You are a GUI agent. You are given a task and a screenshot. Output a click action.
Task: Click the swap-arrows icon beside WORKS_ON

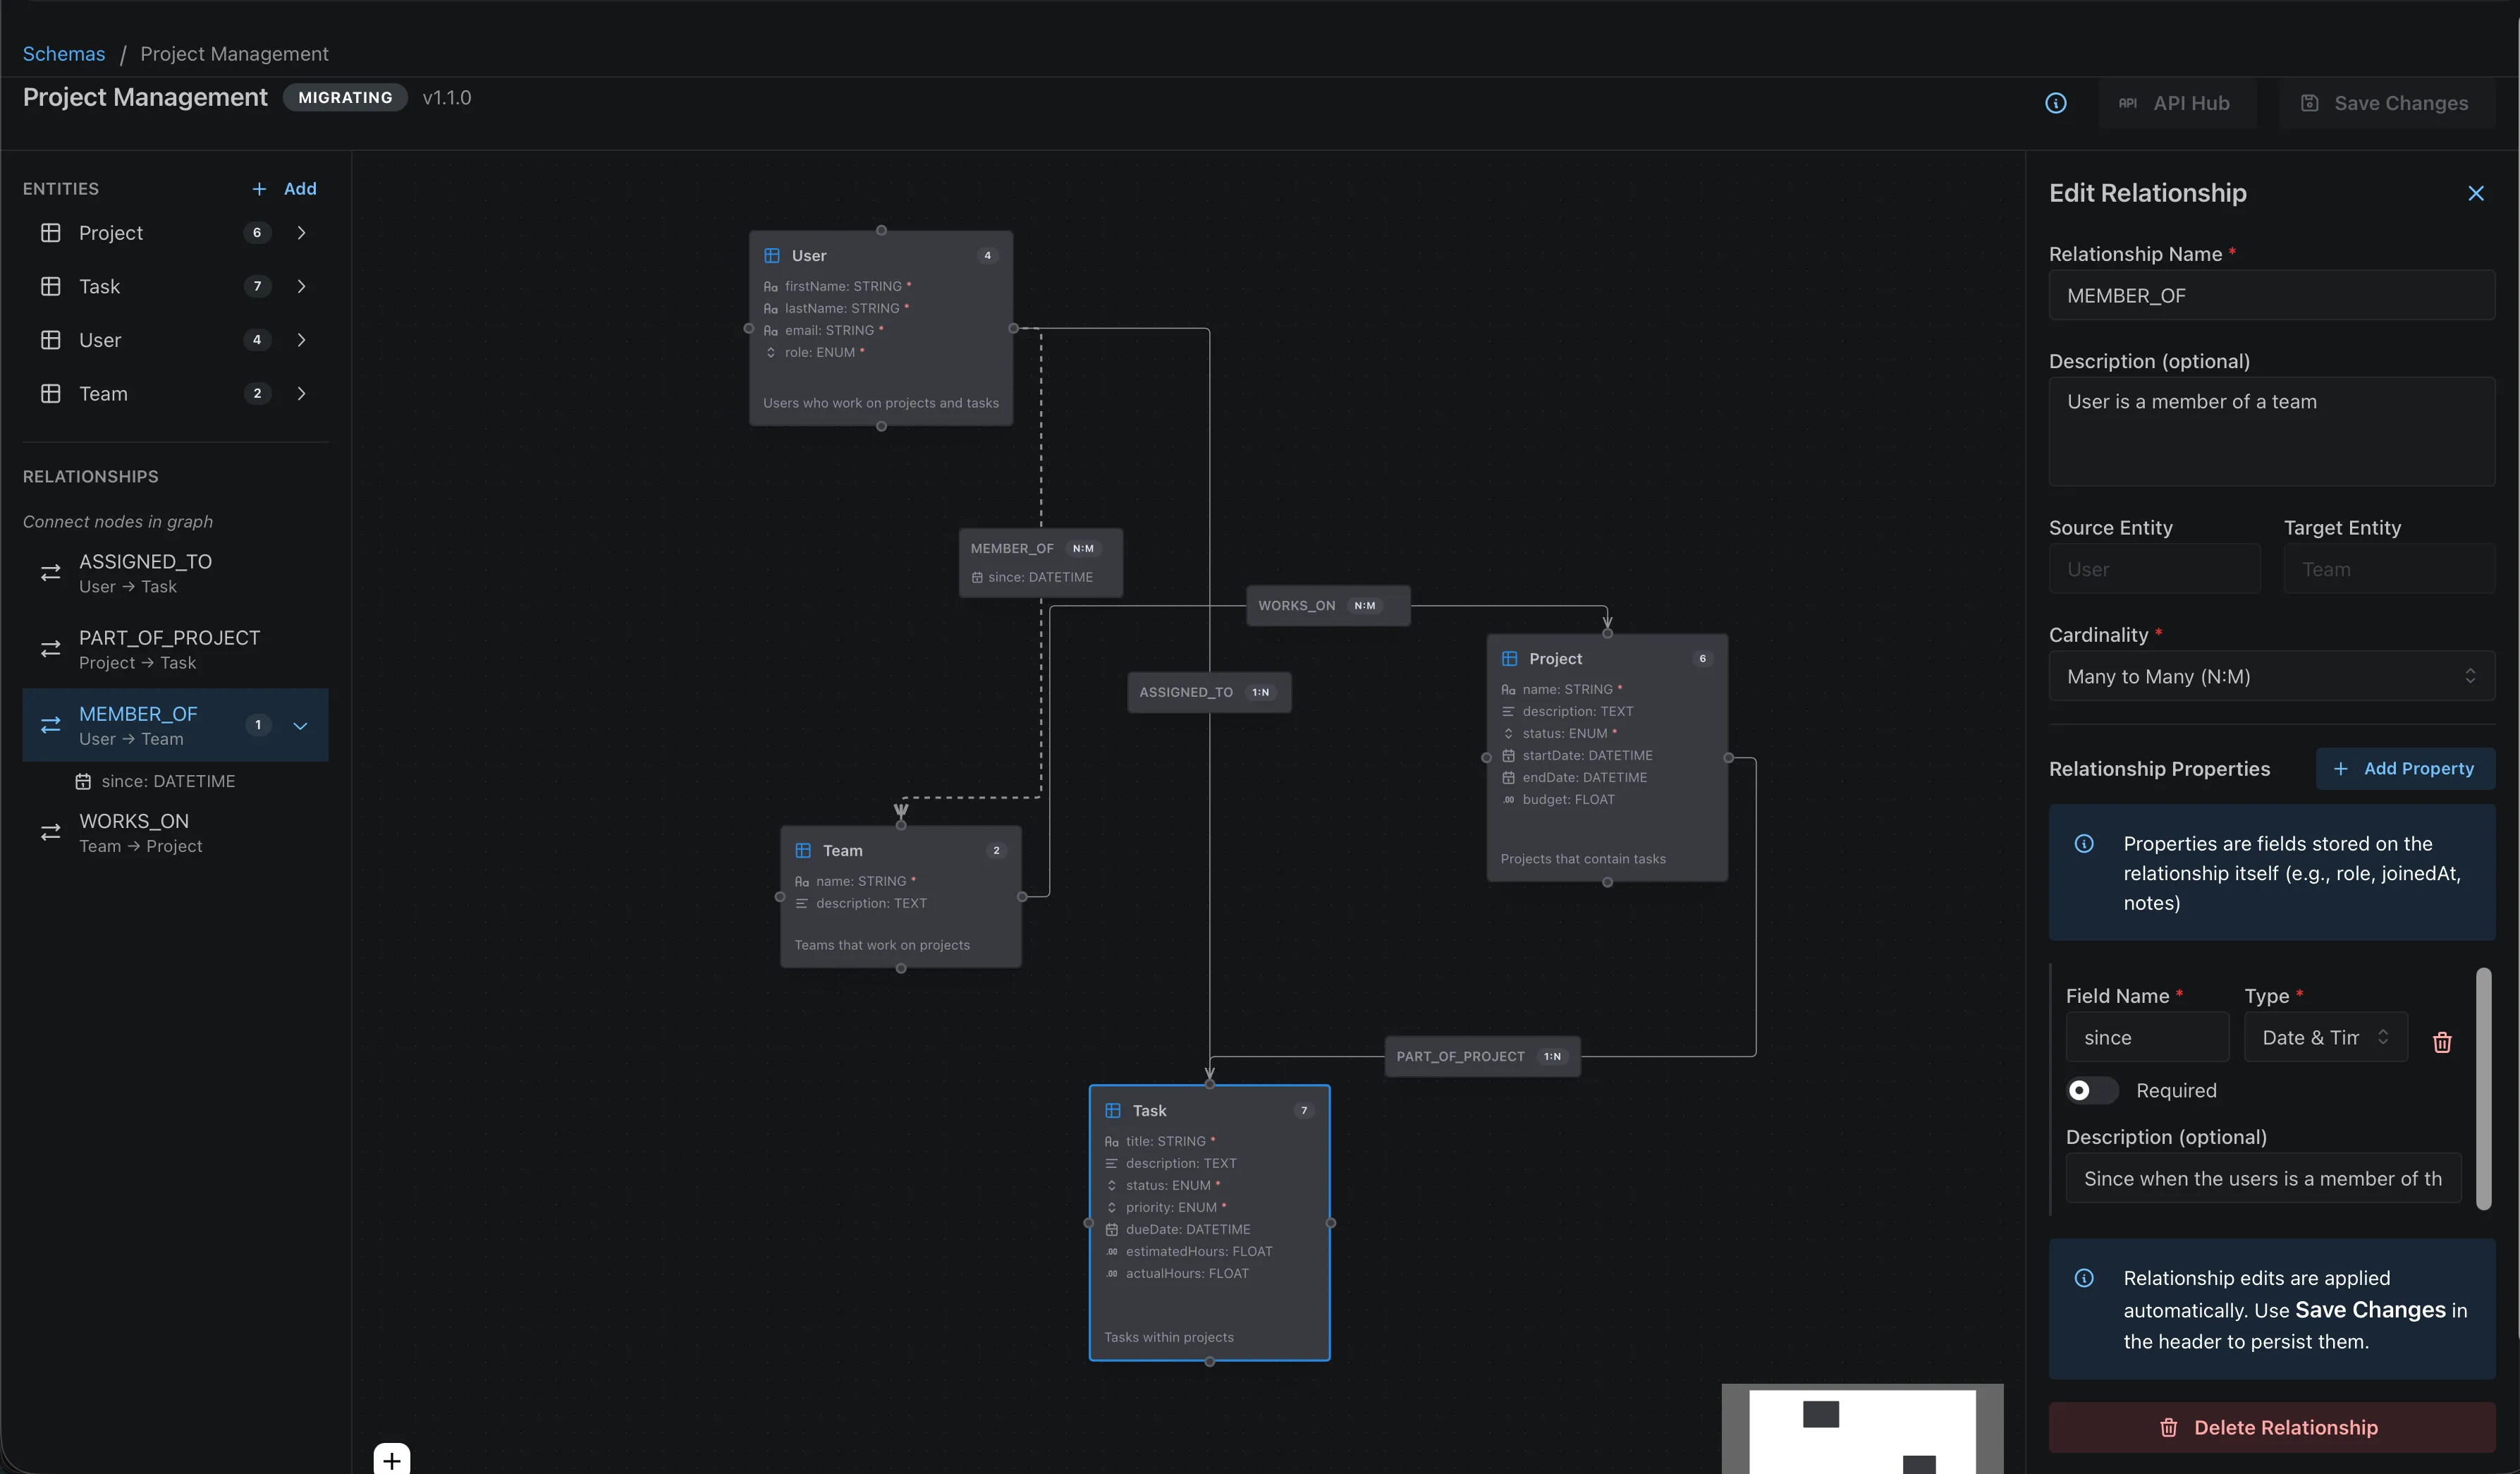point(51,833)
